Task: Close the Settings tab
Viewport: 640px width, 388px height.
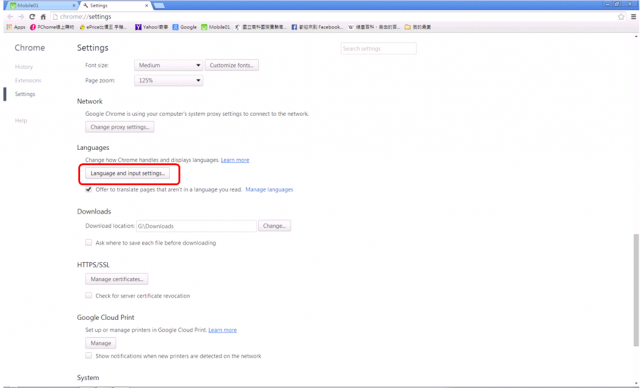Action: point(147,6)
